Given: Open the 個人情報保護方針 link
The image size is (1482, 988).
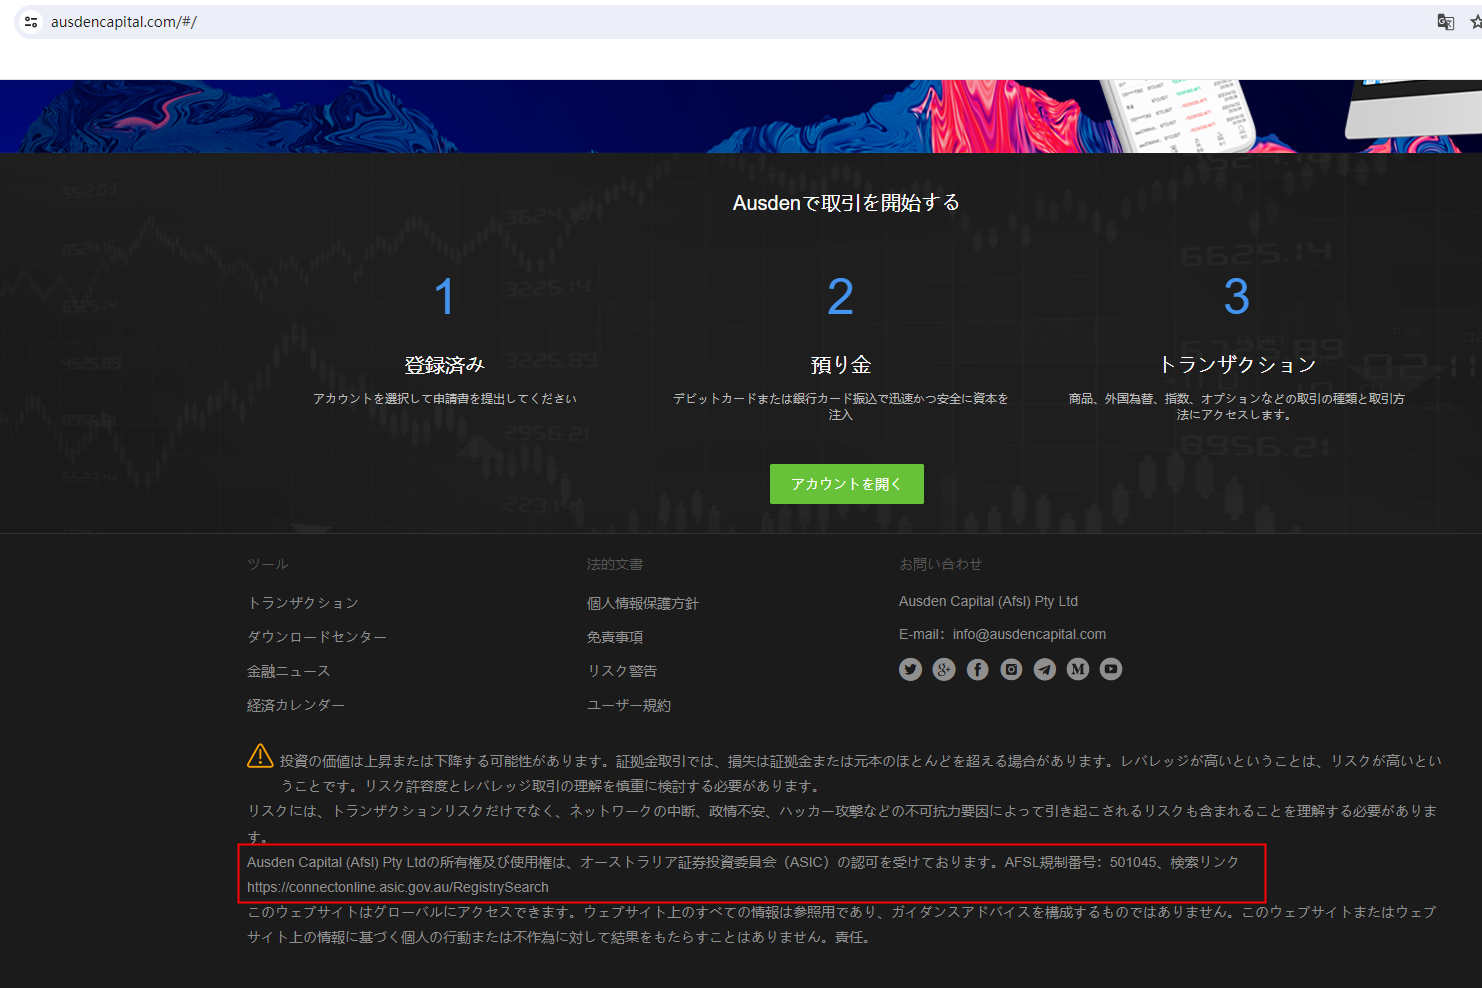Looking at the screenshot, I should coord(643,603).
